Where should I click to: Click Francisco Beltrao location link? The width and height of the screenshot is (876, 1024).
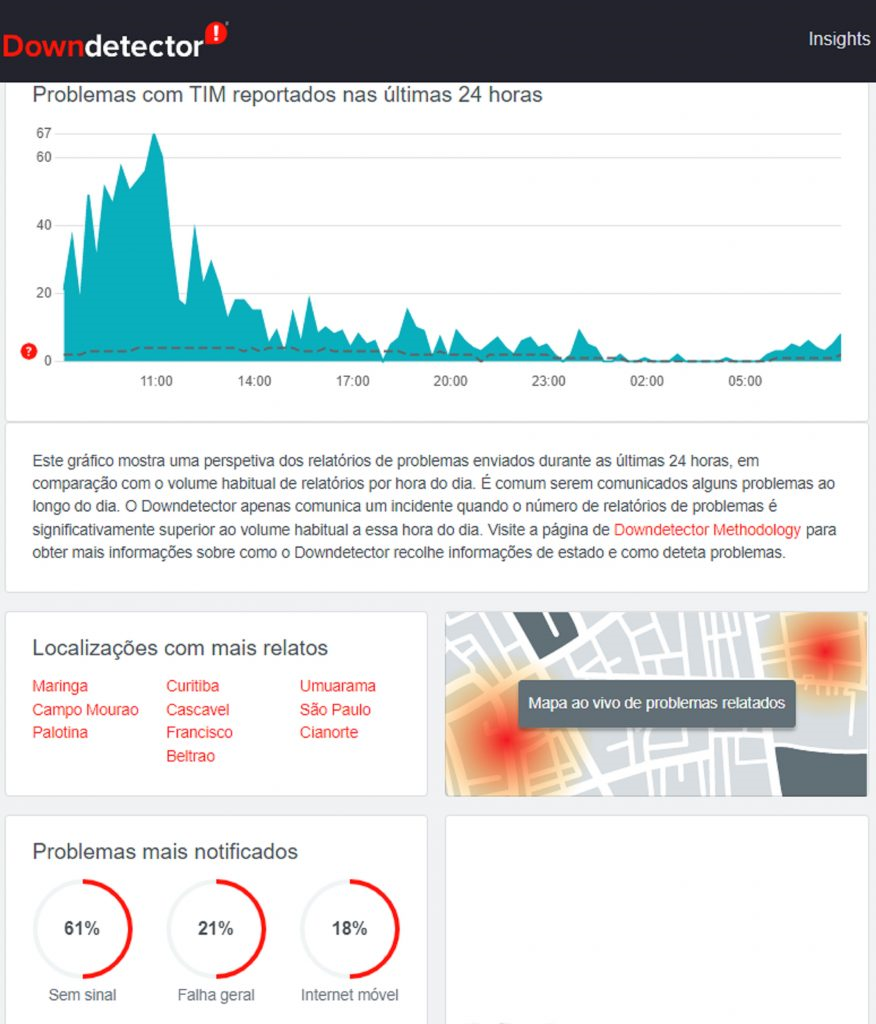(199, 744)
